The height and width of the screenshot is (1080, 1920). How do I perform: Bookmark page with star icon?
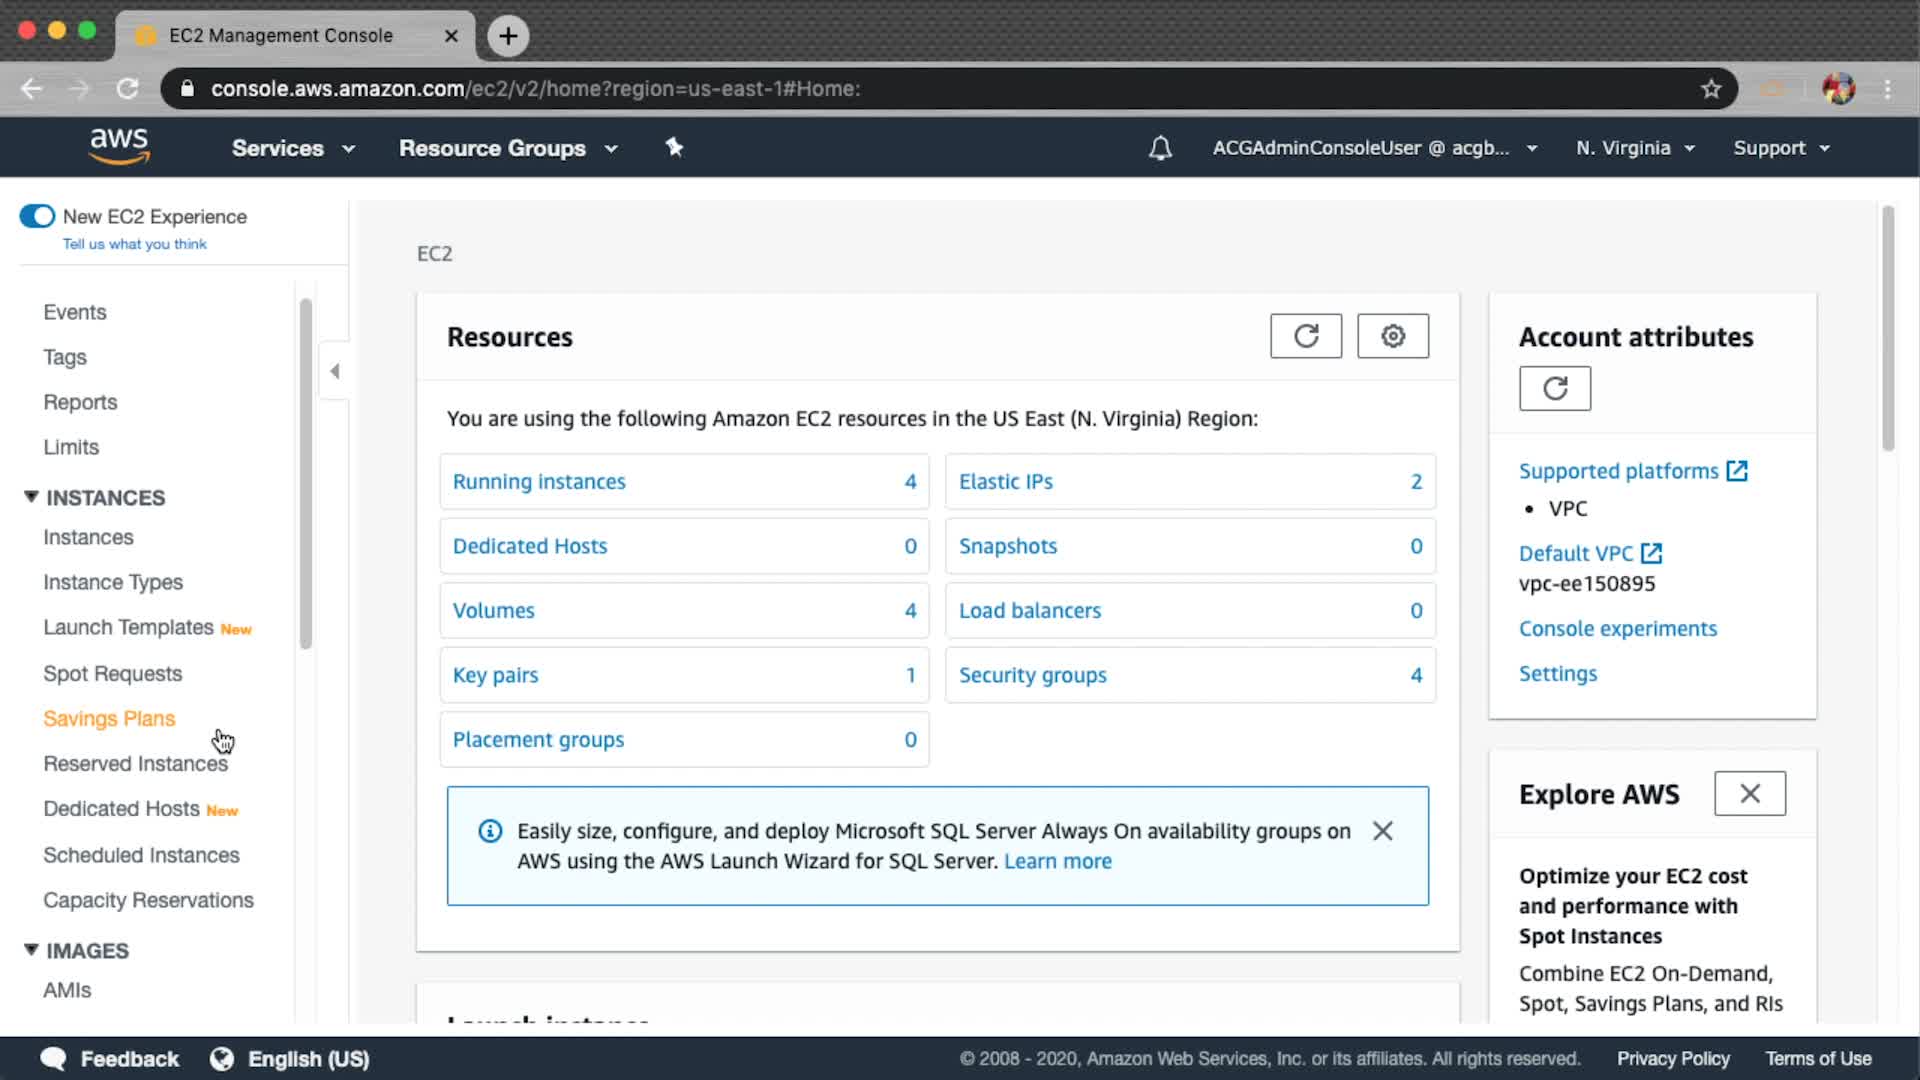(x=1711, y=89)
